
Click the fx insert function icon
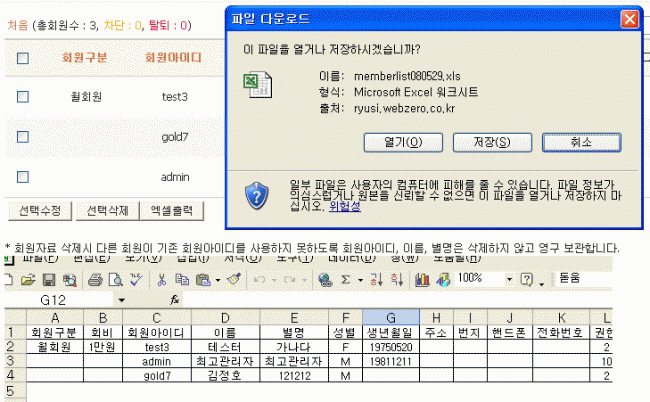click(x=175, y=300)
